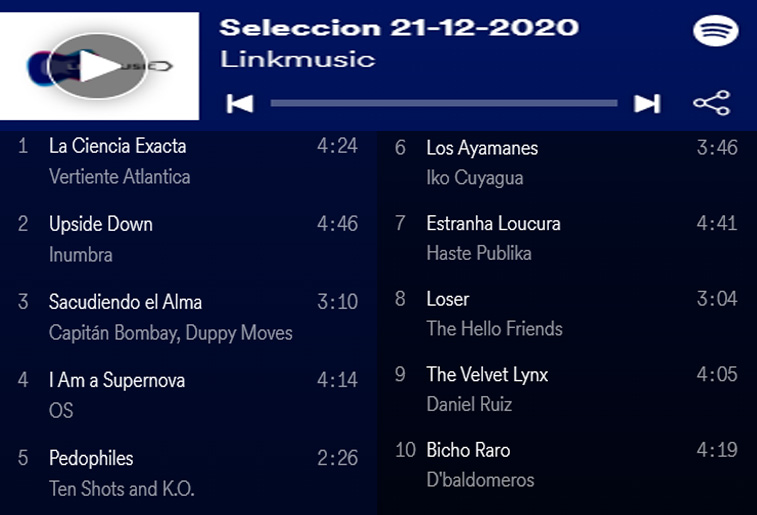Open the Linkmusic profile link
The width and height of the screenshot is (757, 515).
297,59
